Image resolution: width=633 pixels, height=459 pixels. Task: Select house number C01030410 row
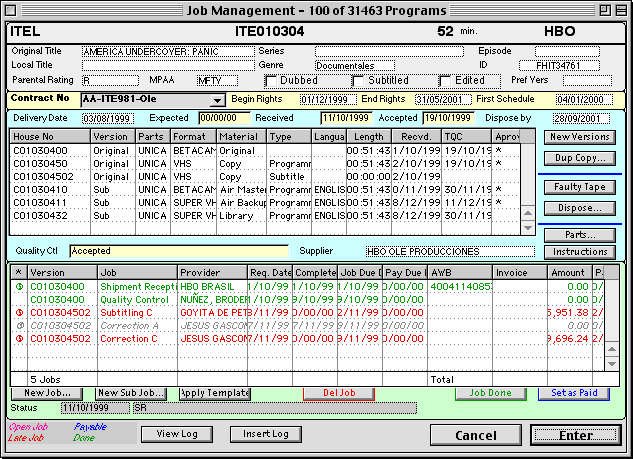(x=265, y=189)
